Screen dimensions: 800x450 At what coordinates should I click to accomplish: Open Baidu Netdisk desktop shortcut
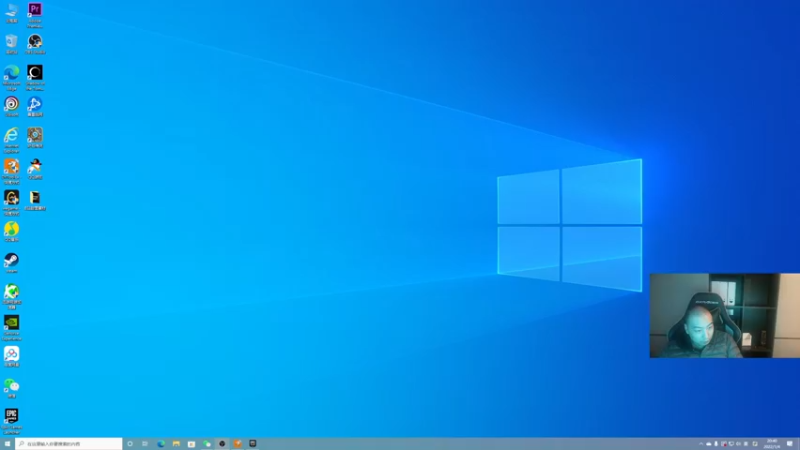pyautogui.click(x=11, y=357)
